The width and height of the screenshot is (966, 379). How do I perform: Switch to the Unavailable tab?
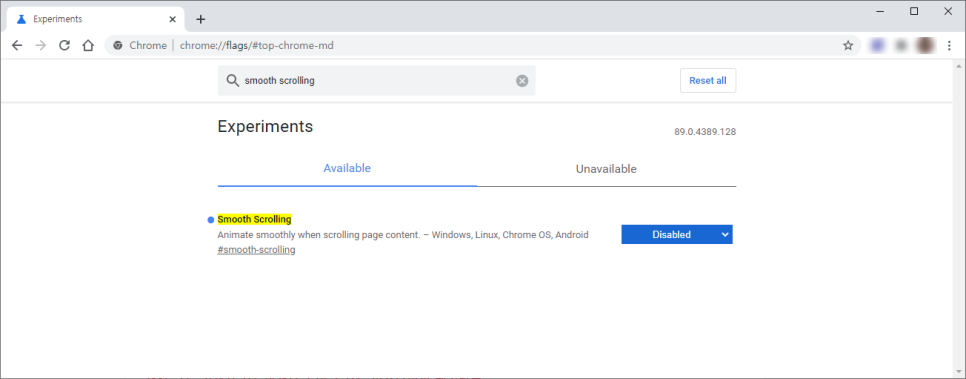[606, 169]
